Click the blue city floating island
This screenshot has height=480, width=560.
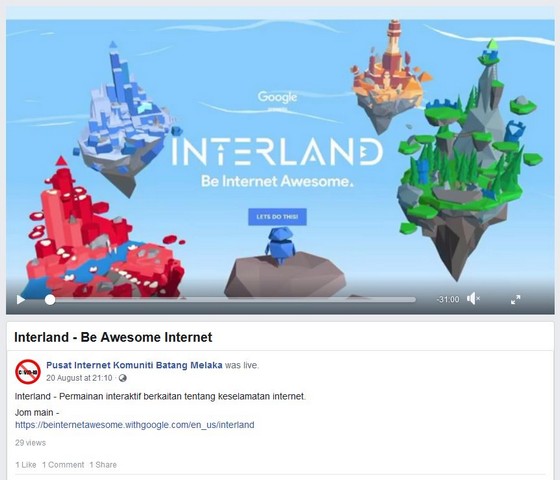pyautogui.click(x=125, y=121)
